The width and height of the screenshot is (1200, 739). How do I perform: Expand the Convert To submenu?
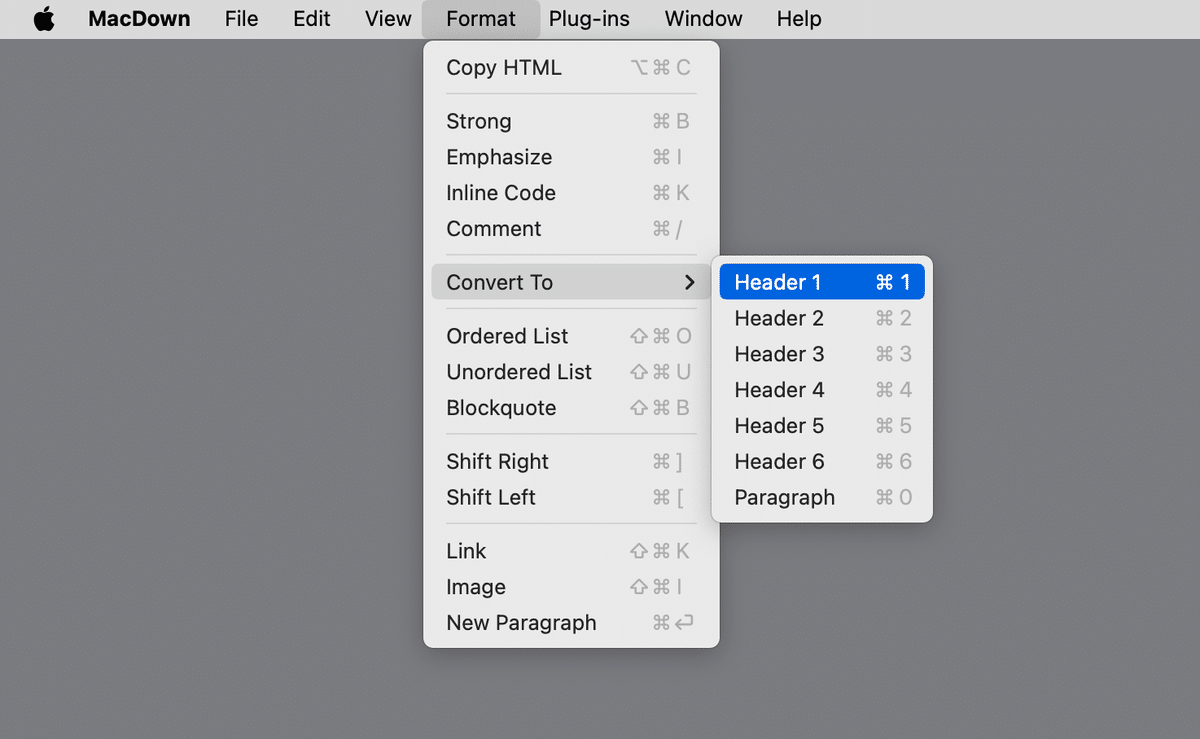(x=571, y=283)
